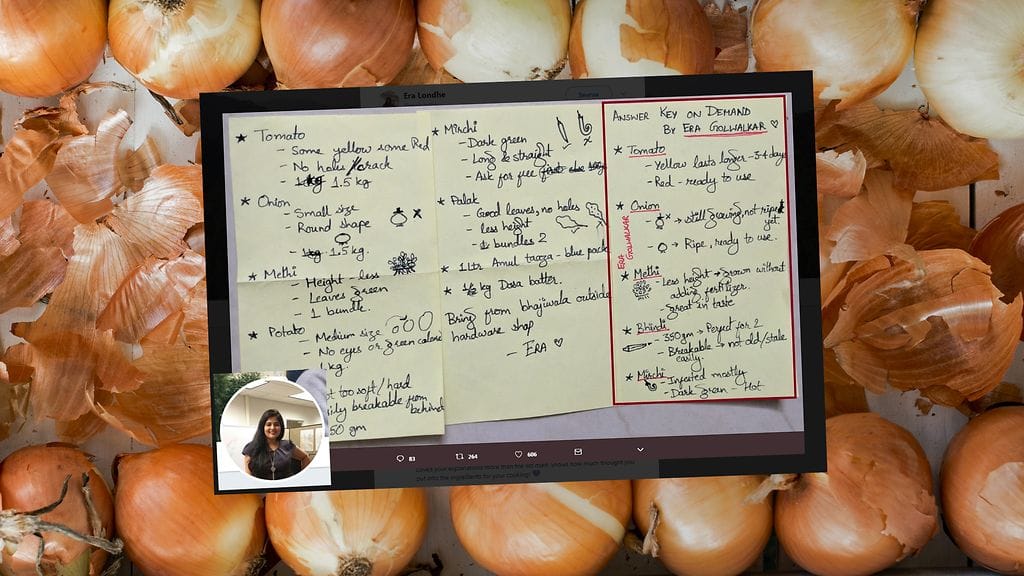1024x576 pixels.
Task: Click the 83 replies count
Action: tap(411, 458)
